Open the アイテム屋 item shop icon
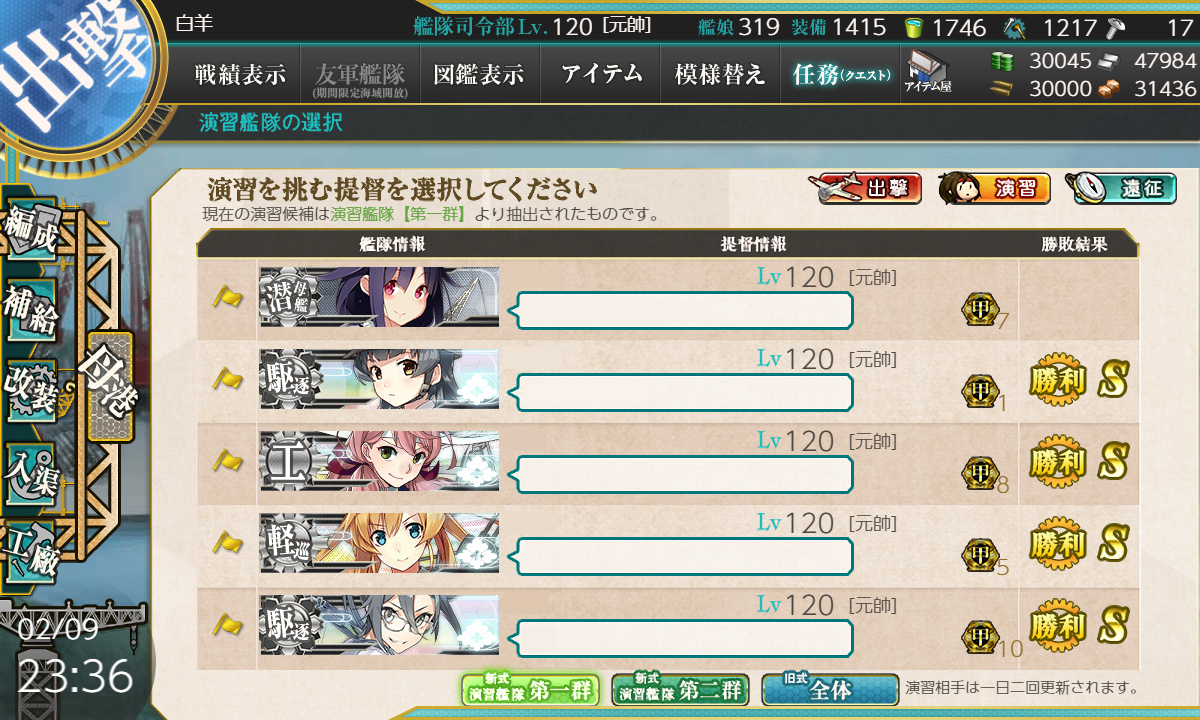The height and width of the screenshot is (720, 1200). (x=927, y=72)
